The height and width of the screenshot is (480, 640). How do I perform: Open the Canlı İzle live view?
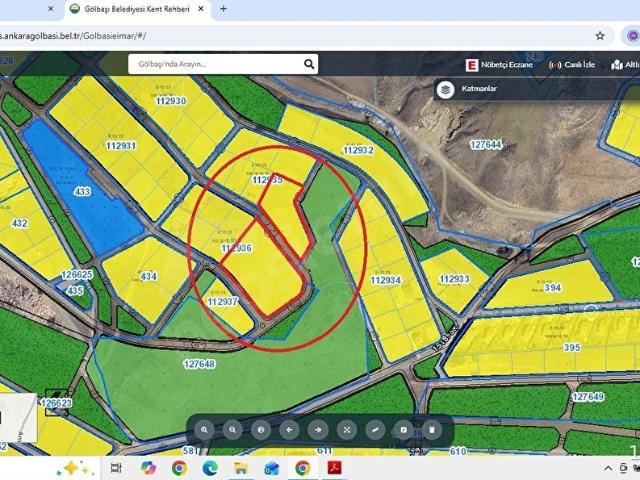572,65
